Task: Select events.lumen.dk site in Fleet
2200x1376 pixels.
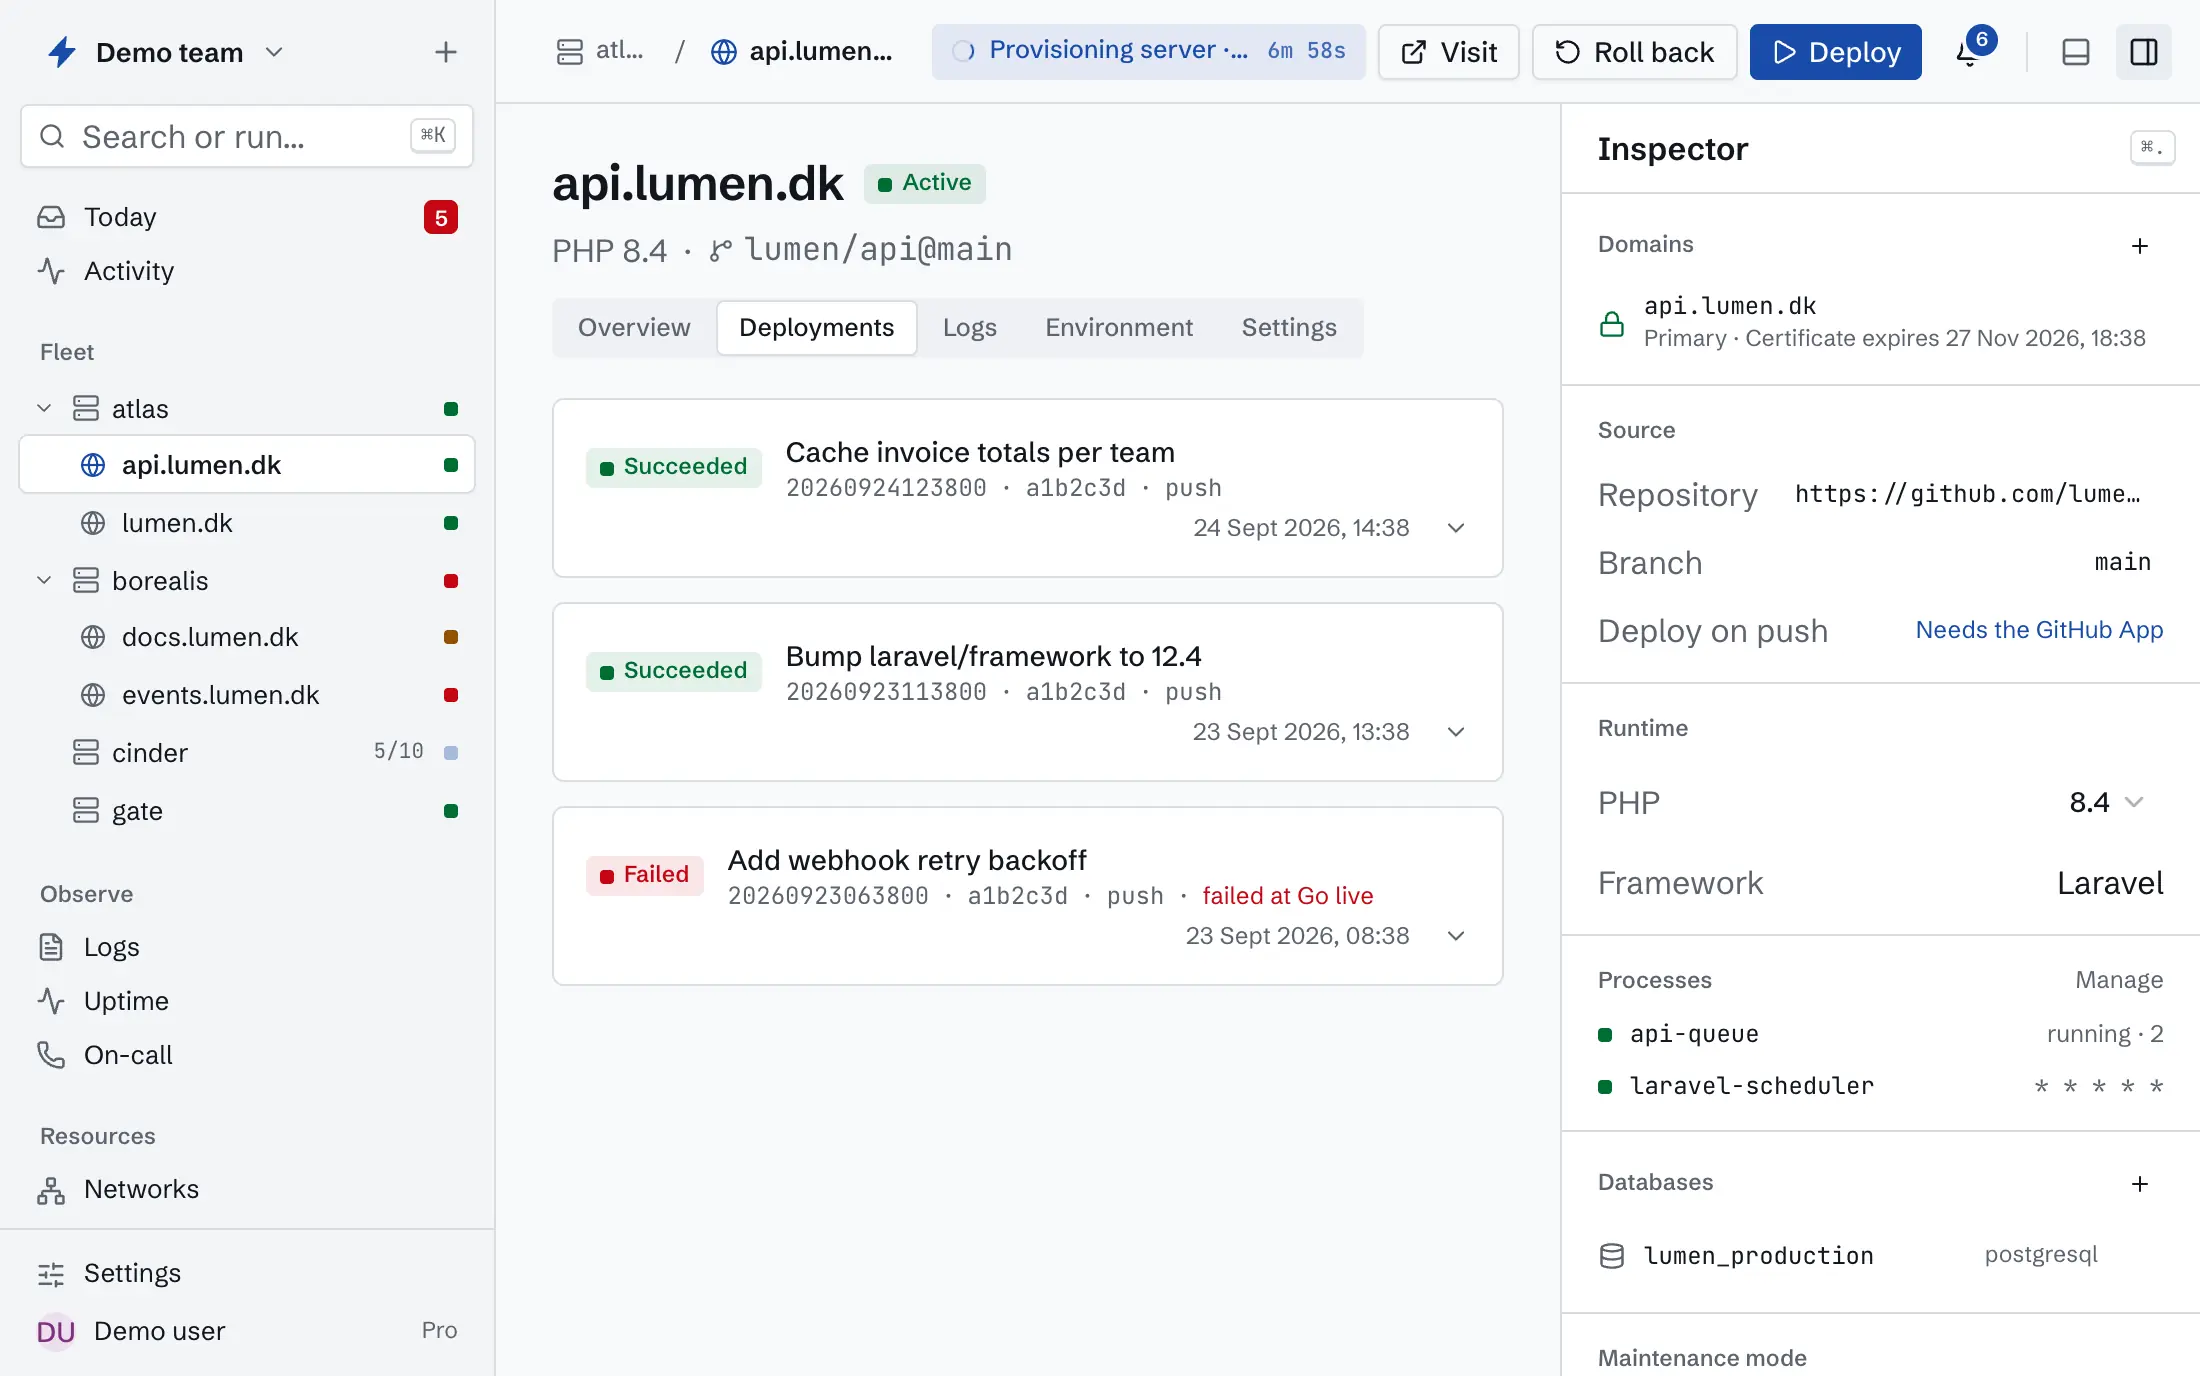Action: 247,695
